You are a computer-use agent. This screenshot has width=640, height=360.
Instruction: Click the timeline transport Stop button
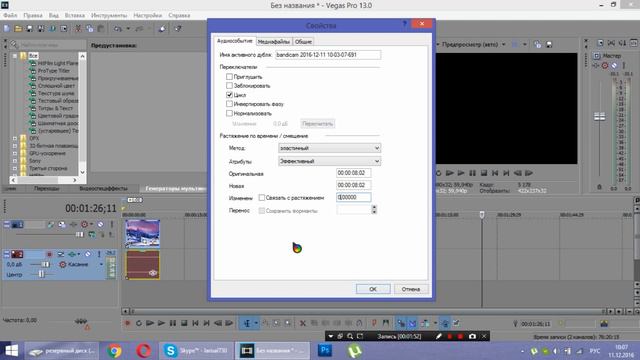point(184,323)
